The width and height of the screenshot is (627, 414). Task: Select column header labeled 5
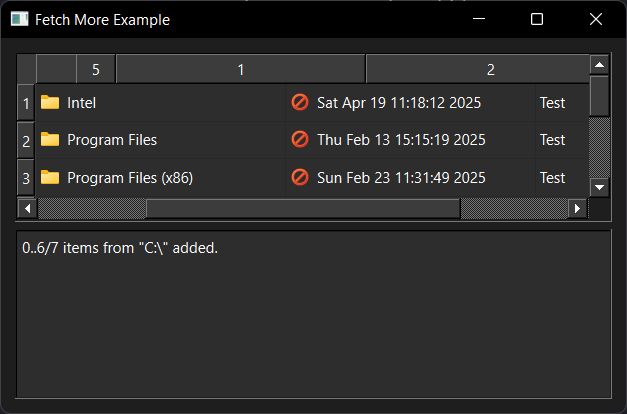tap(96, 69)
